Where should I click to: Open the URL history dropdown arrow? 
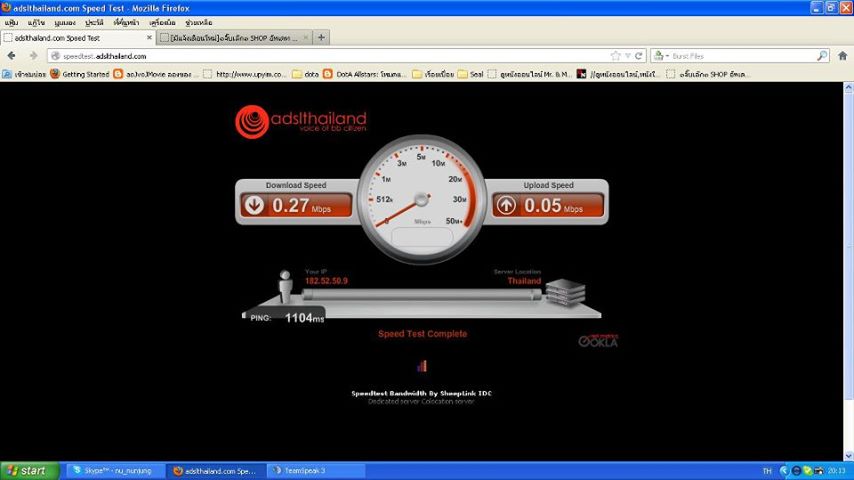click(x=627, y=56)
